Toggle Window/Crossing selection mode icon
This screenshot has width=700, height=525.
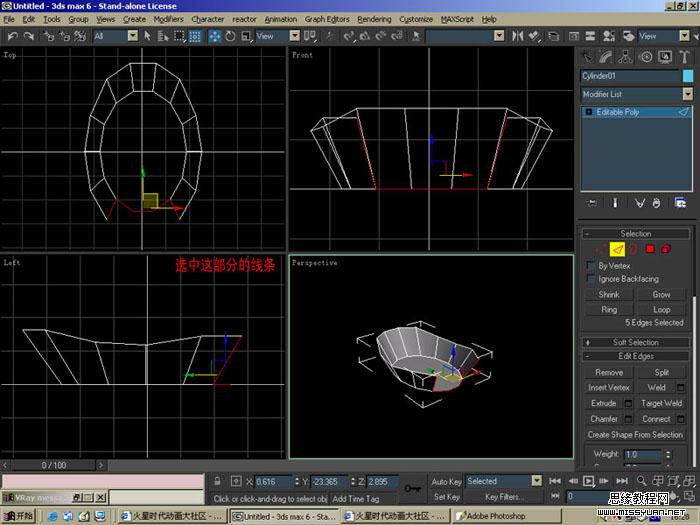click(x=195, y=36)
